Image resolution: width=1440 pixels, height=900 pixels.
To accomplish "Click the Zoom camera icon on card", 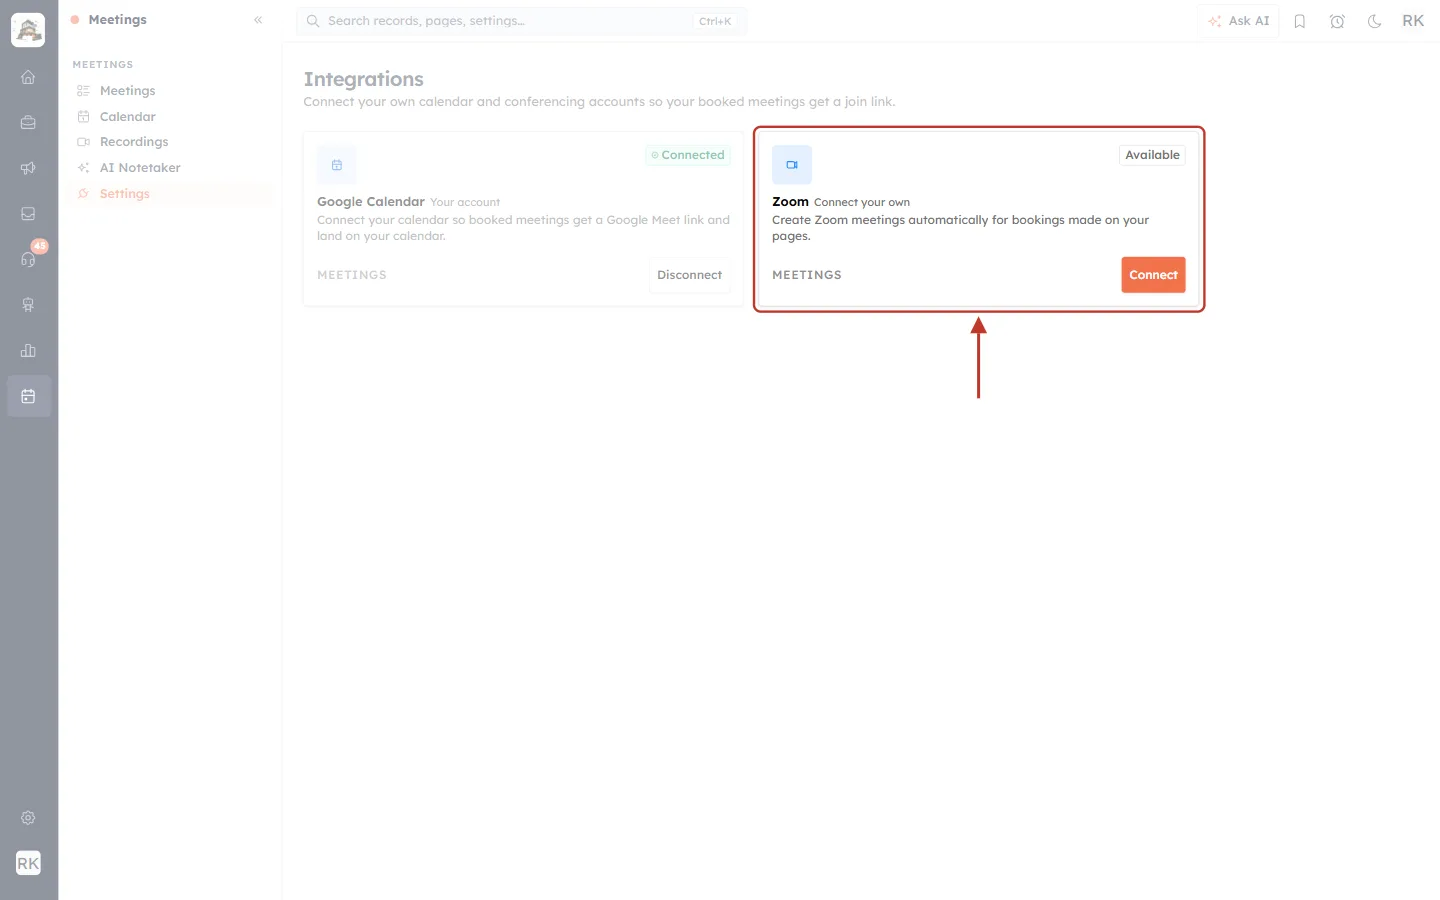I will click(x=792, y=165).
